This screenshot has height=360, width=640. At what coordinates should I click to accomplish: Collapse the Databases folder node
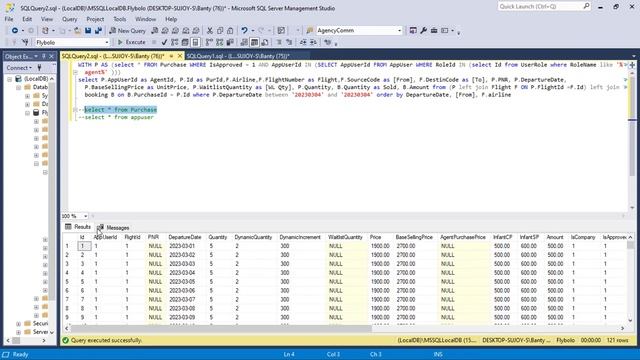point(19,87)
